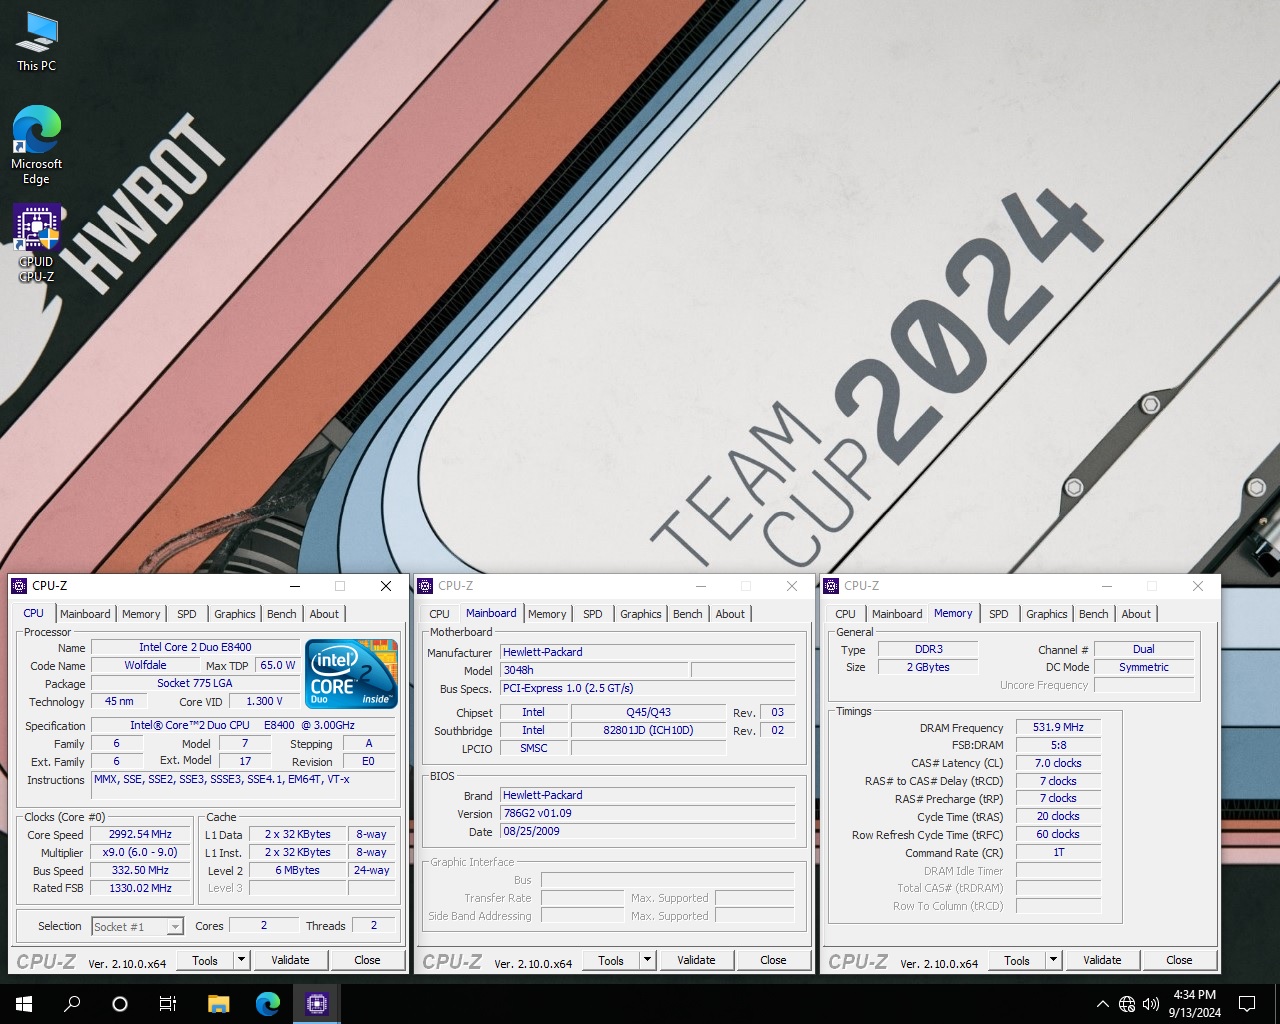Click Tools button in the Mainboard window
Image resolution: width=1280 pixels, height=1024 pixels.
(x=611, y=960)
